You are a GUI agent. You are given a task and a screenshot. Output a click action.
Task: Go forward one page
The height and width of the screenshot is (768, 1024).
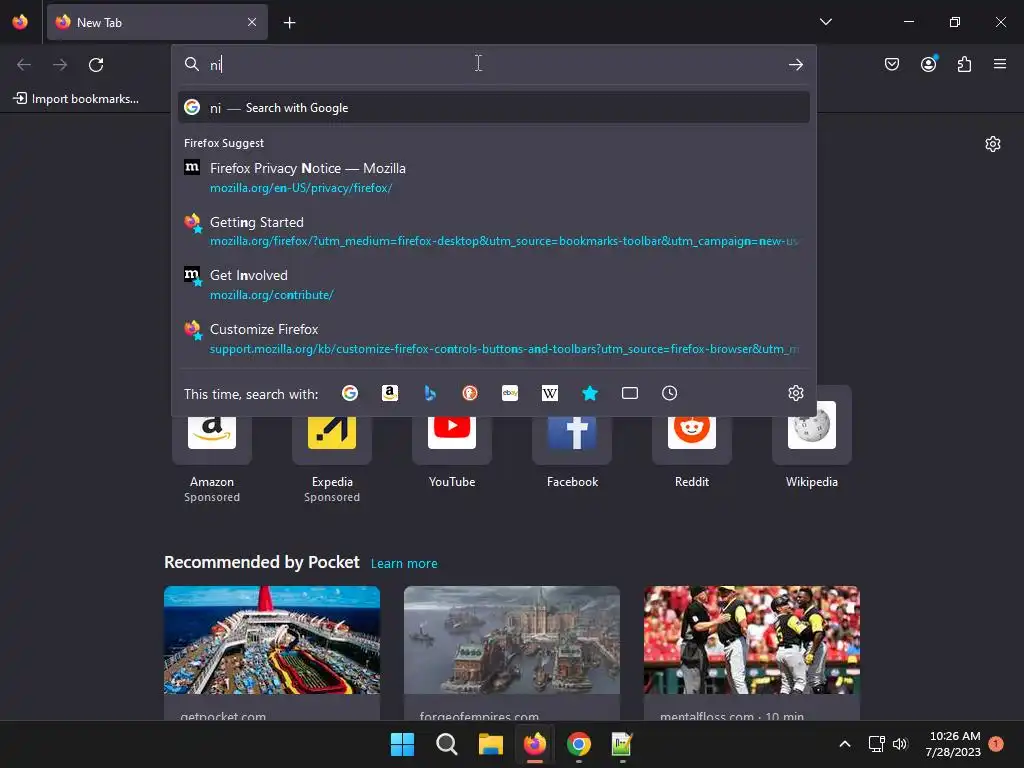[x=60, y=64]
